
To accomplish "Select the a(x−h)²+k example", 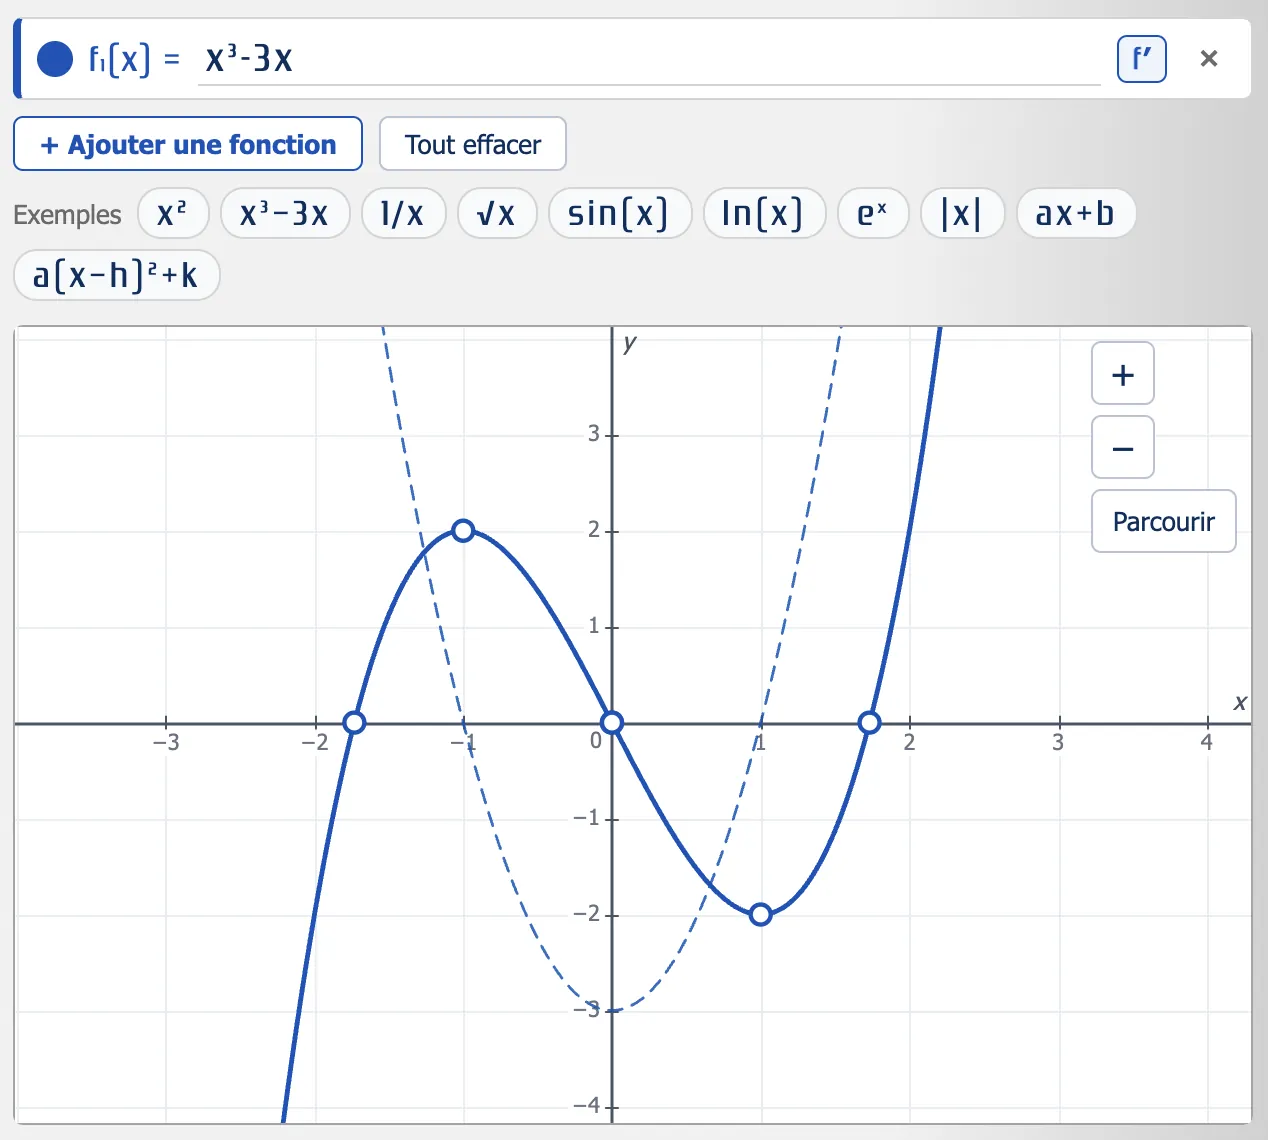I will pos(116,275).
